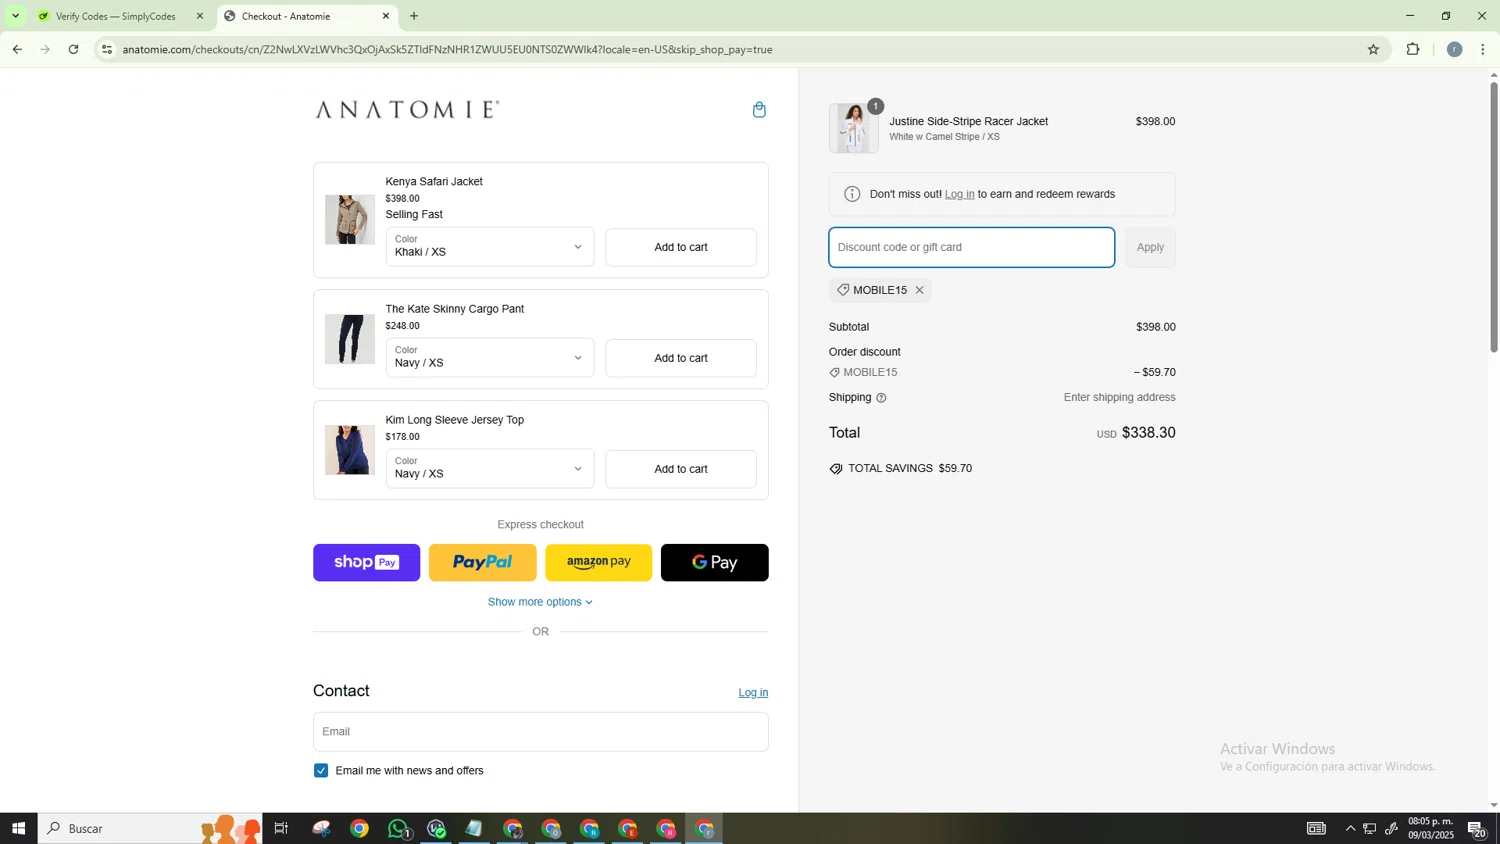The width and height of the screenshot is (1500, 844).
Task: Open Chrome three-dot menu
Action: [x=1483, y=49]
